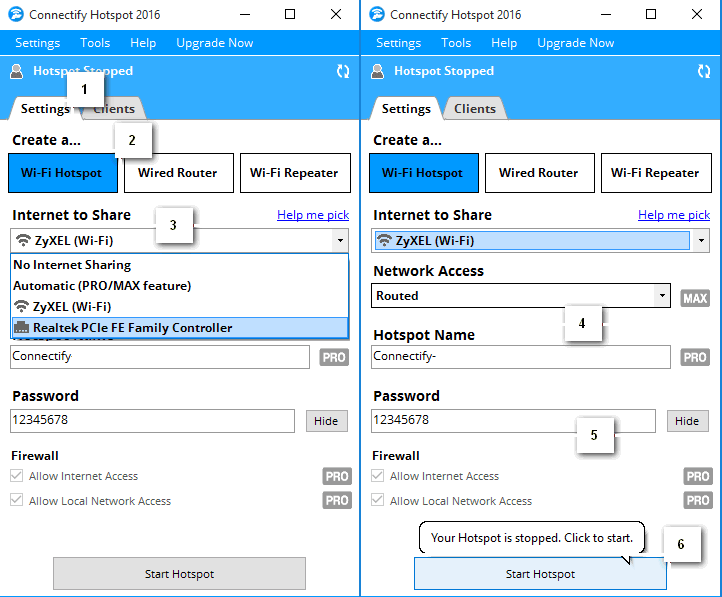Click PRO badge beside Hotspot Name, right window

tap(695, 357)
